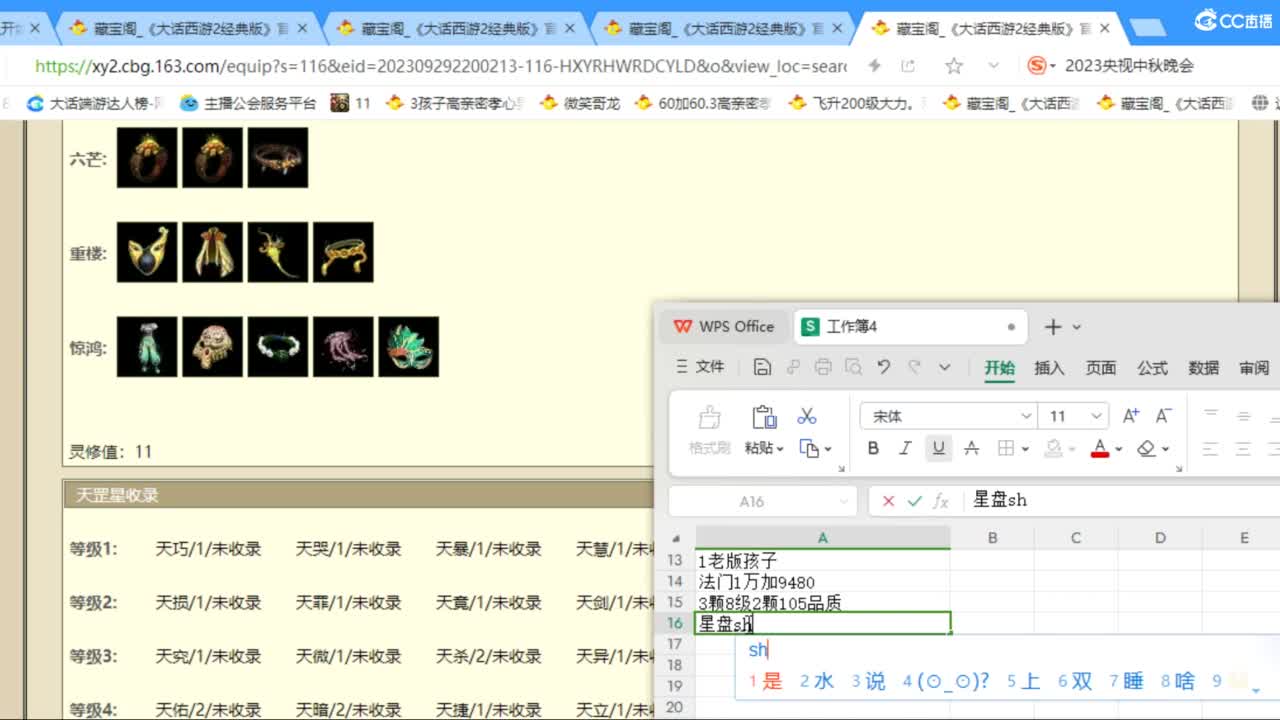
Task: Switch to the 插入 ribbon tab
Action: click(1049, 368)
